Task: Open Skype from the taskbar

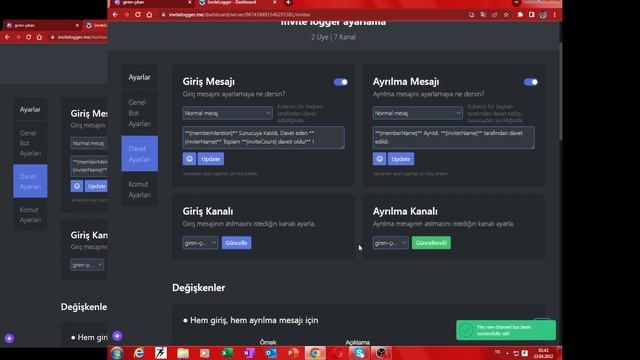Action: [359, 353]
